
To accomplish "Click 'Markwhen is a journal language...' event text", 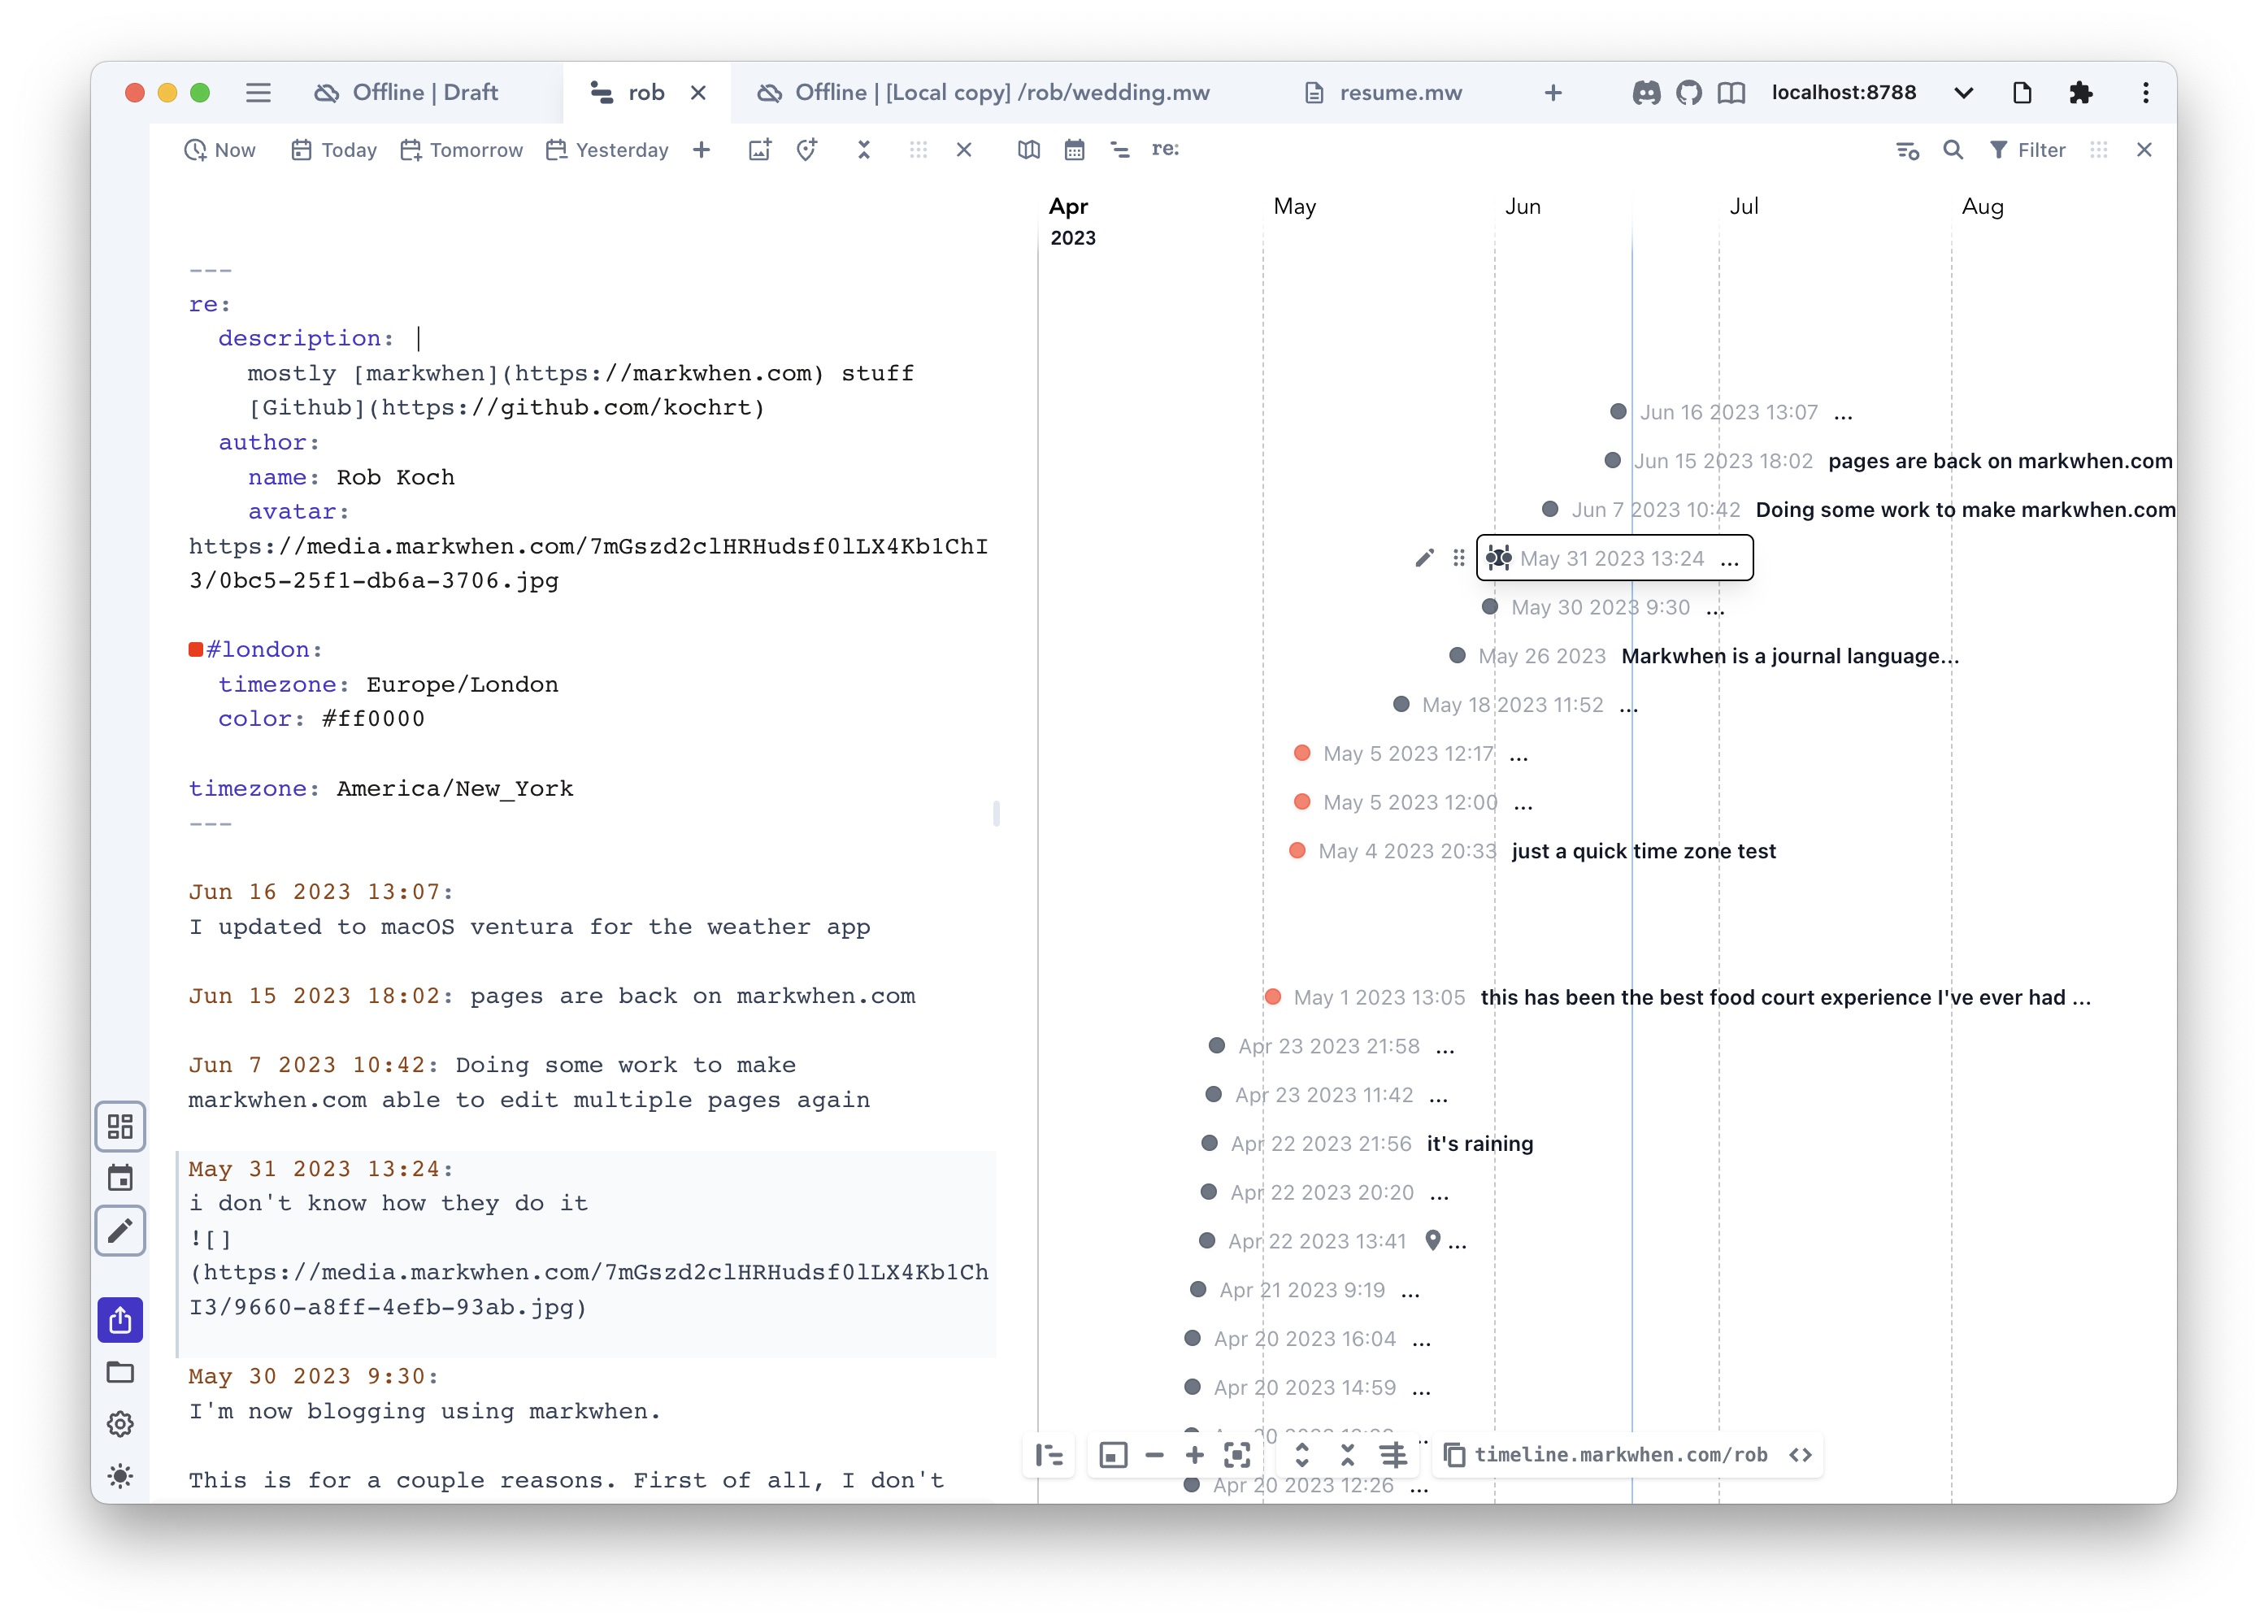I will (1790, 656).
